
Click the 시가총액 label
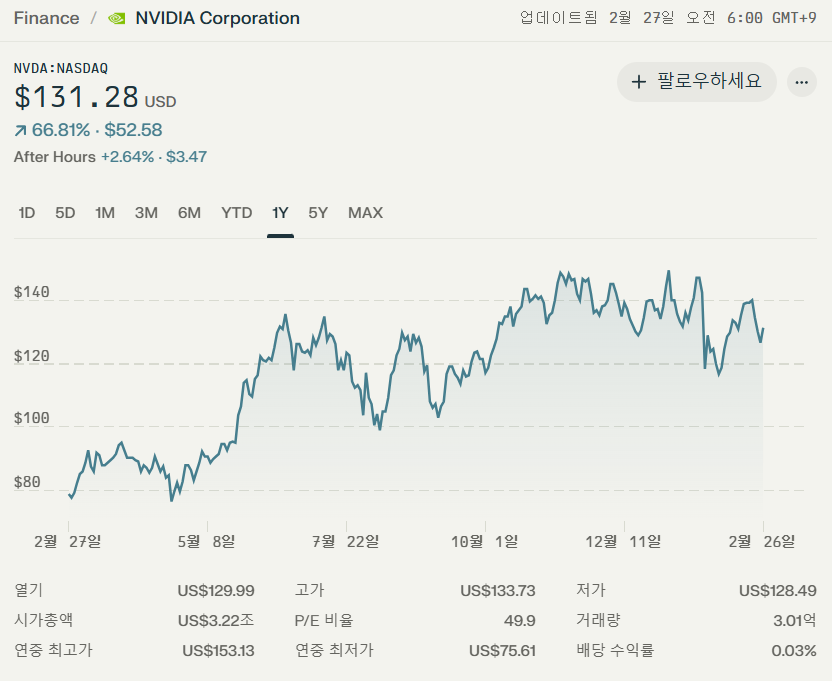44,620
